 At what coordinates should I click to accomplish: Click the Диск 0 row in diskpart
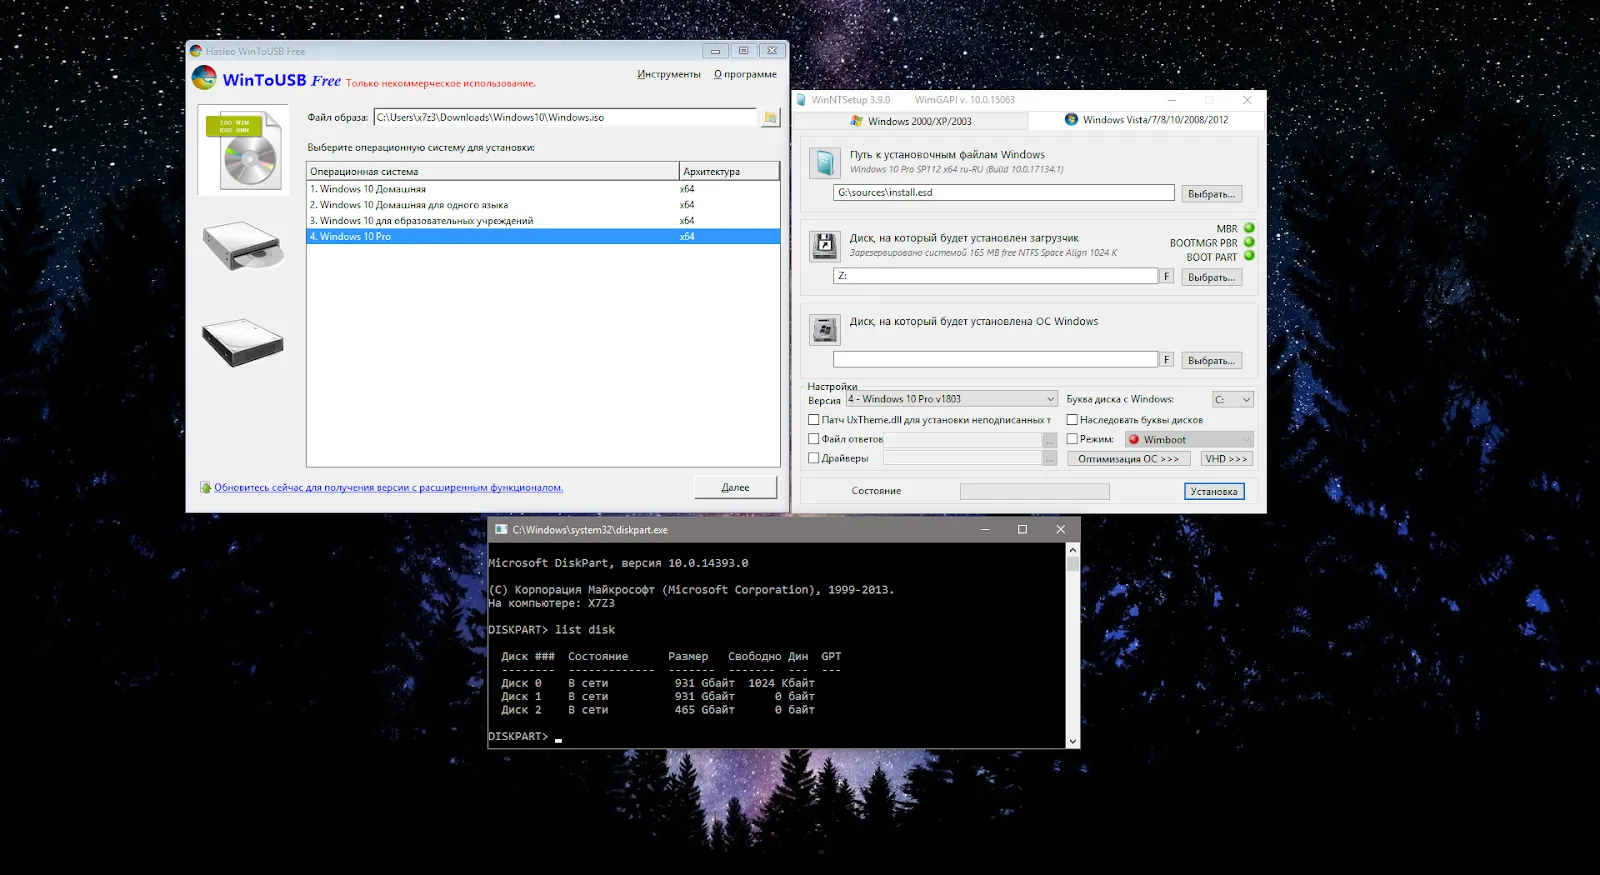(x=658, y=683)
